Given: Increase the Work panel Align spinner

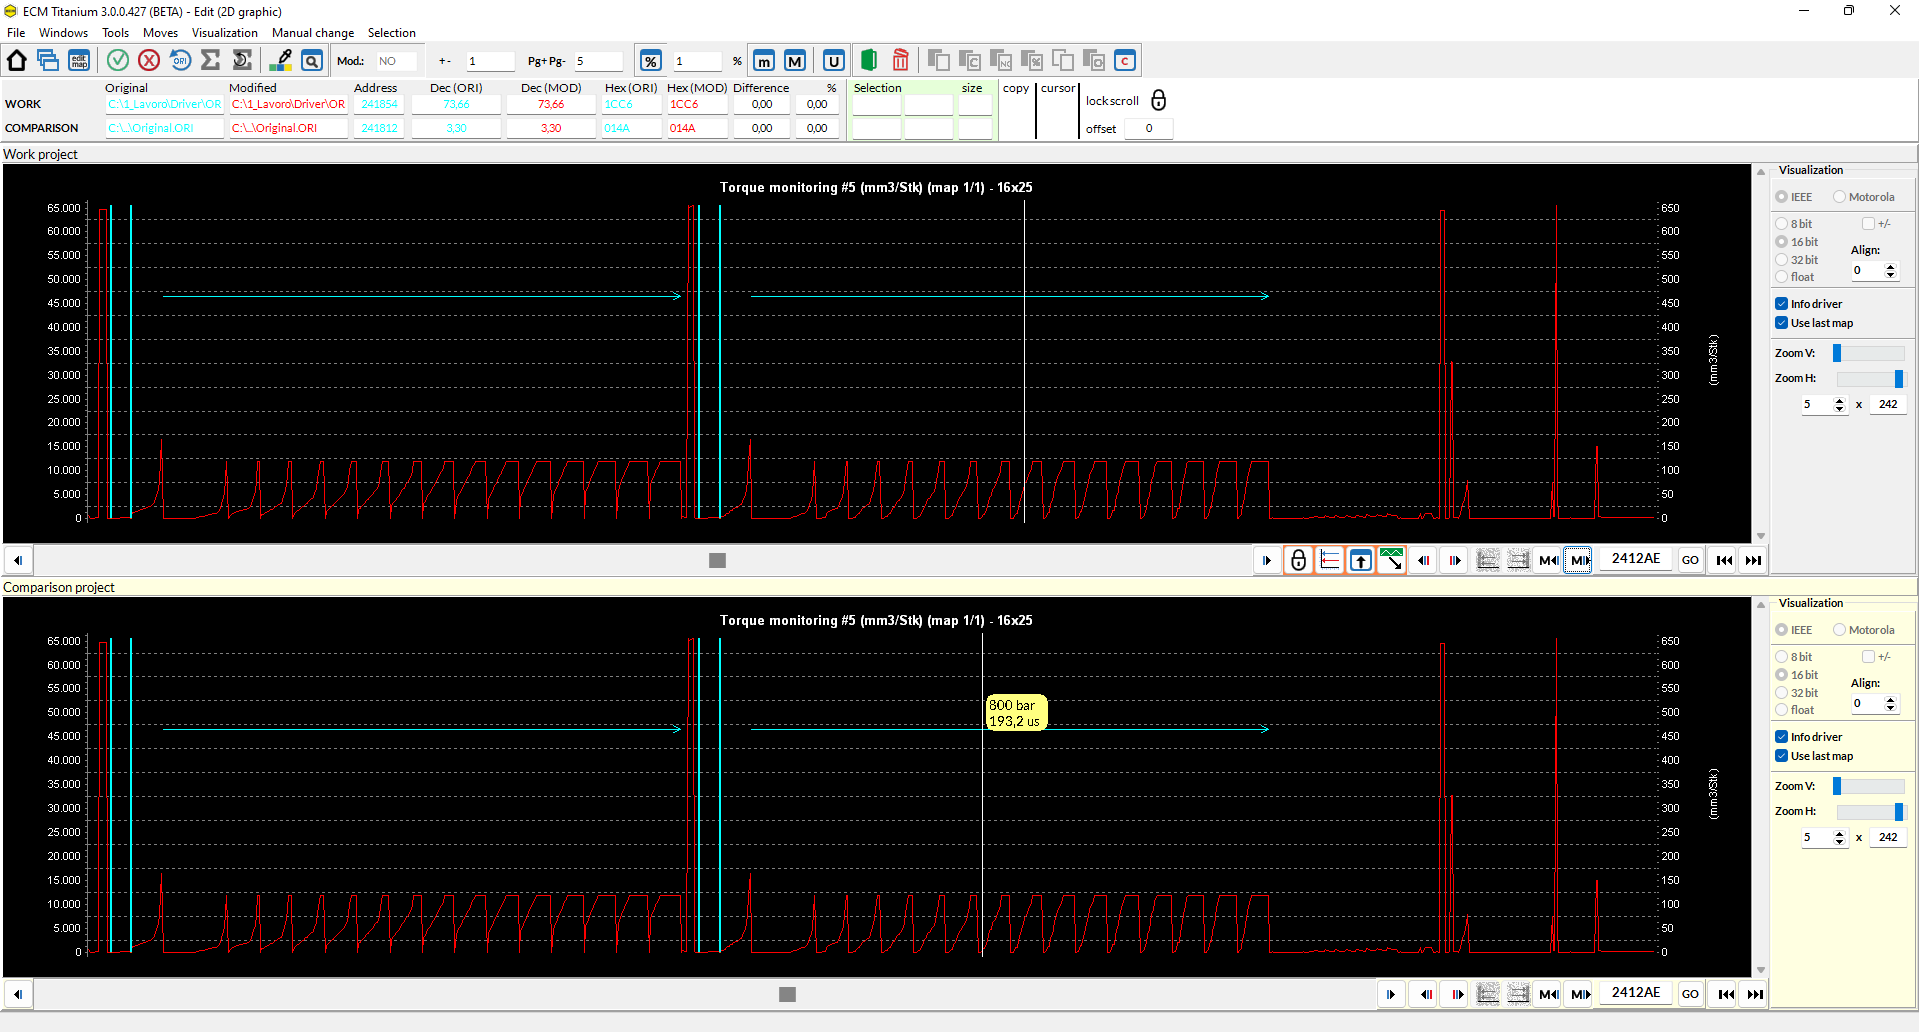Looking at the screenshot, I should 1890,266.
